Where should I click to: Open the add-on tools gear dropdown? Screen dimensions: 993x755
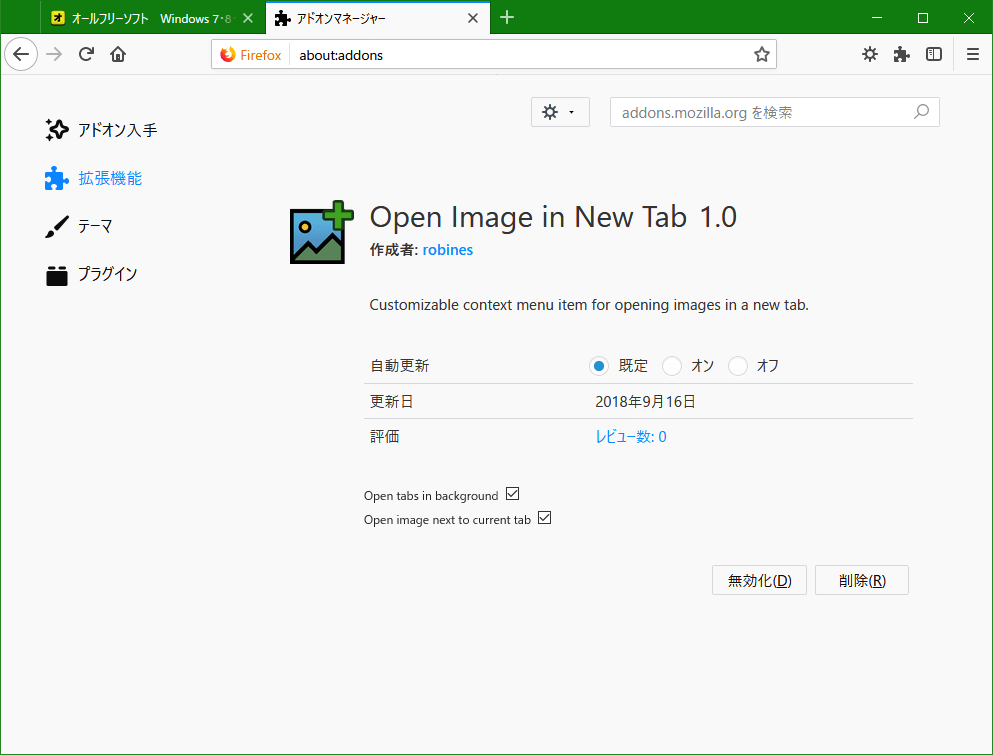[x=559, y=112]
